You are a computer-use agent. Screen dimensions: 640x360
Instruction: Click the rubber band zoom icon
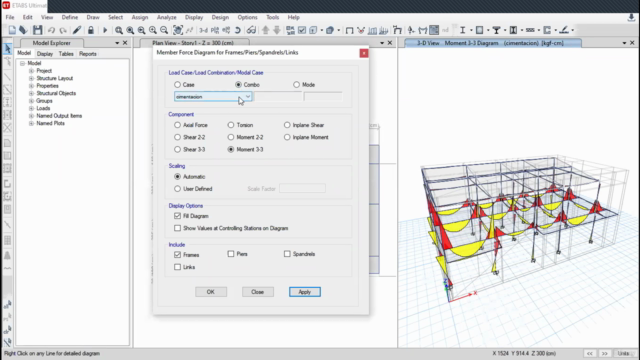click(119, 30)
